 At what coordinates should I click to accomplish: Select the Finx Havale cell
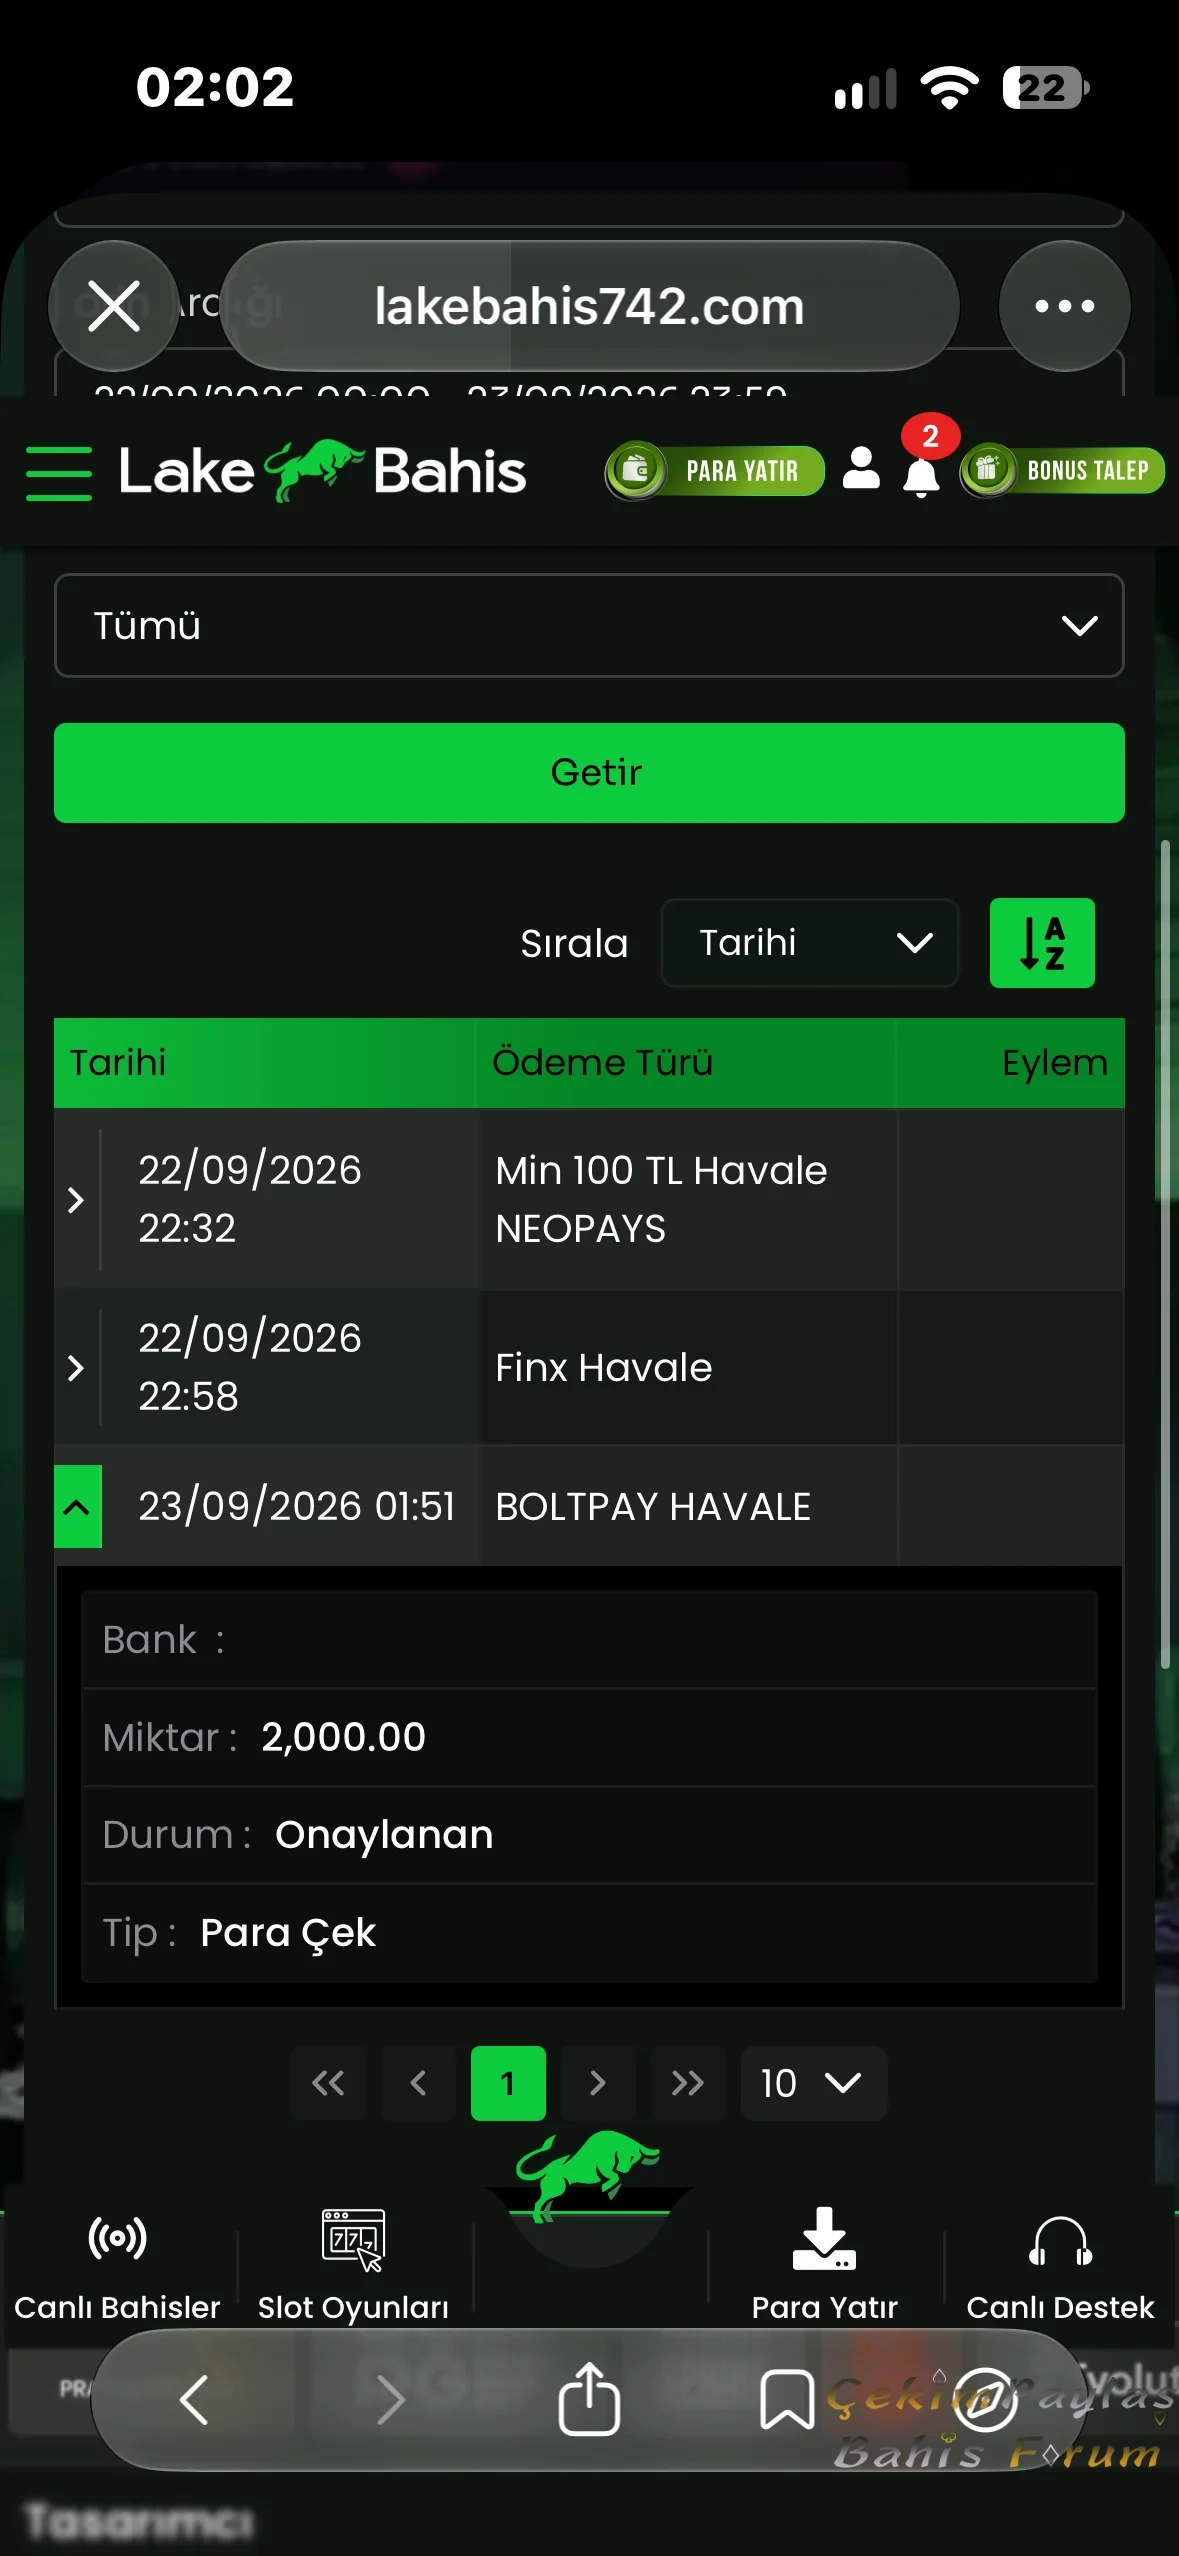tap(688, 1367)
